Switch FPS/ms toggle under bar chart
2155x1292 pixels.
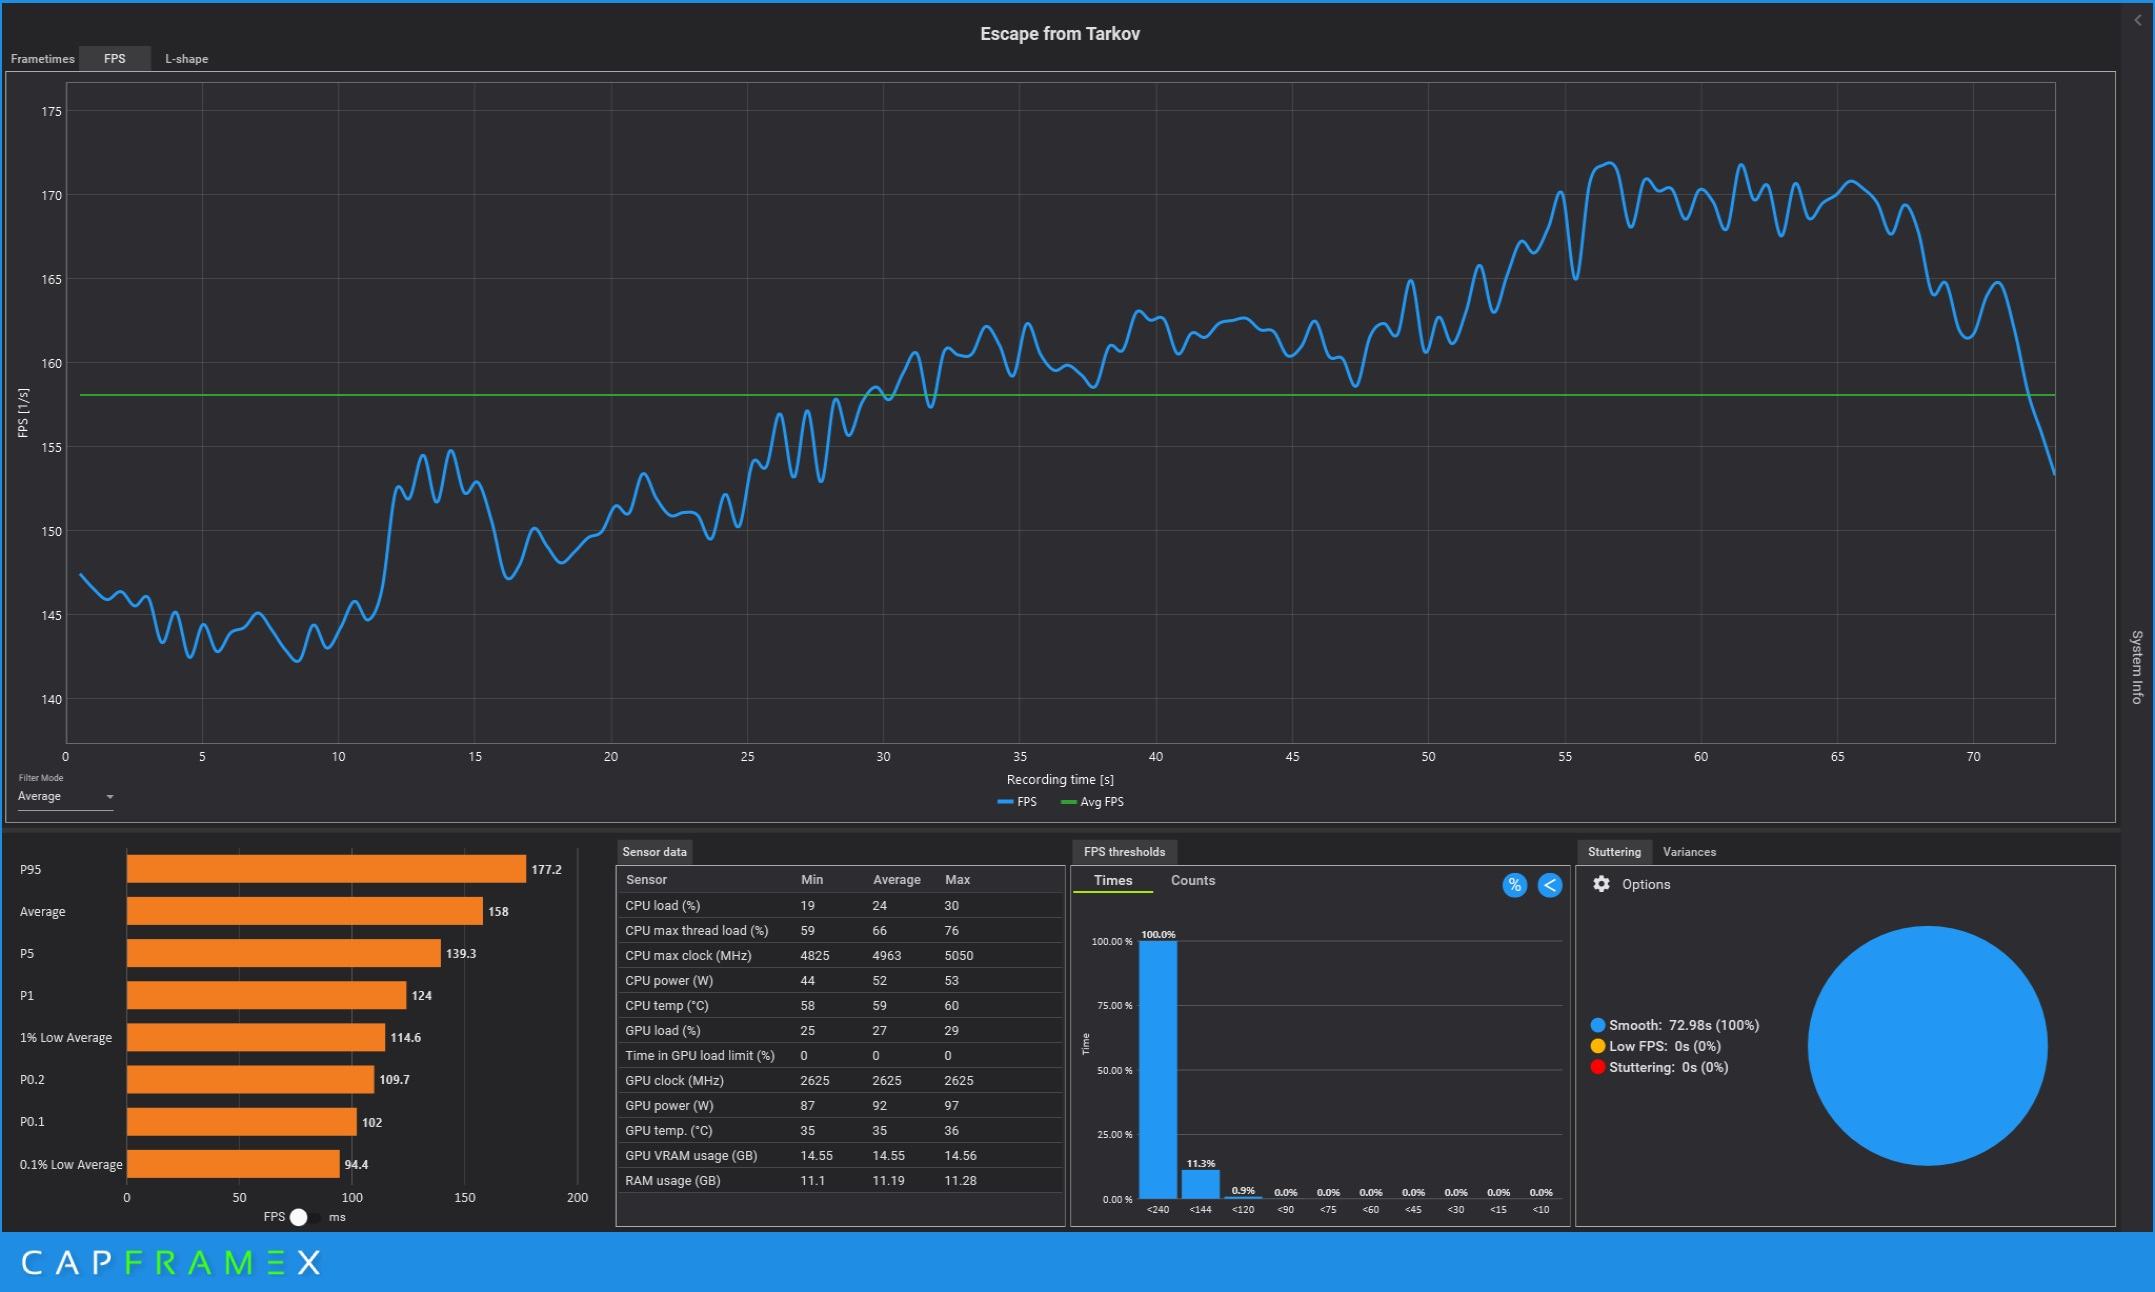[x=304, y=1217]
